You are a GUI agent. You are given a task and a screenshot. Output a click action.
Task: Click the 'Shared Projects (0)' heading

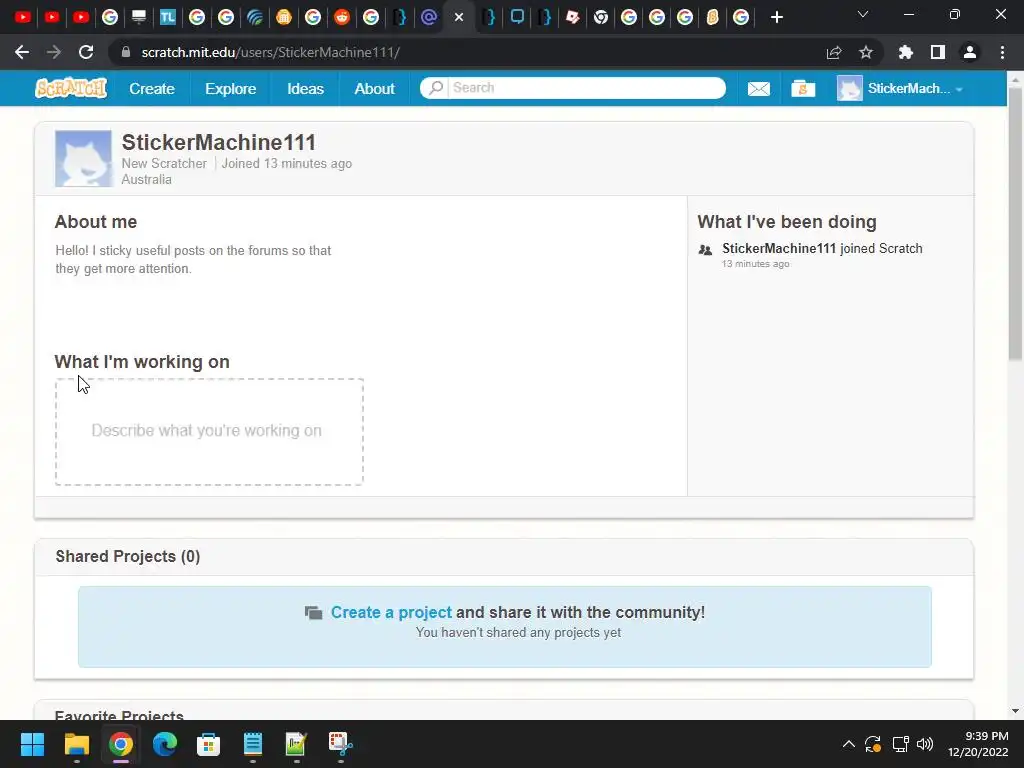pos(127,556)
